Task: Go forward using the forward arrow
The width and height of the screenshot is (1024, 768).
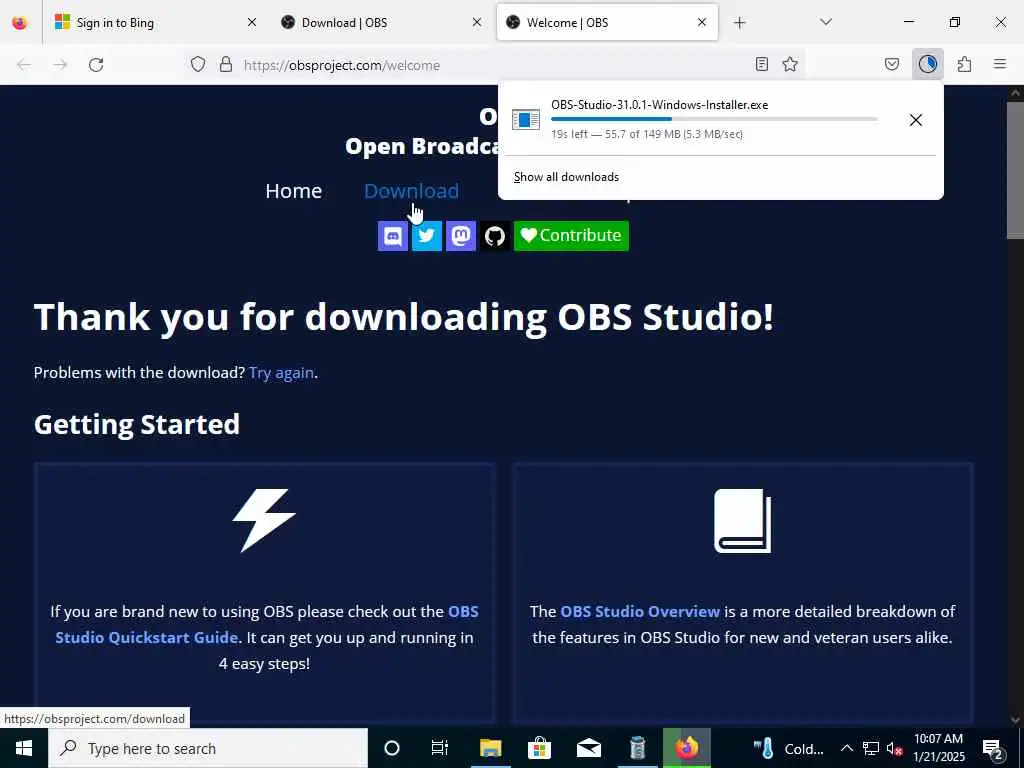Action: [x=60, y=65]
